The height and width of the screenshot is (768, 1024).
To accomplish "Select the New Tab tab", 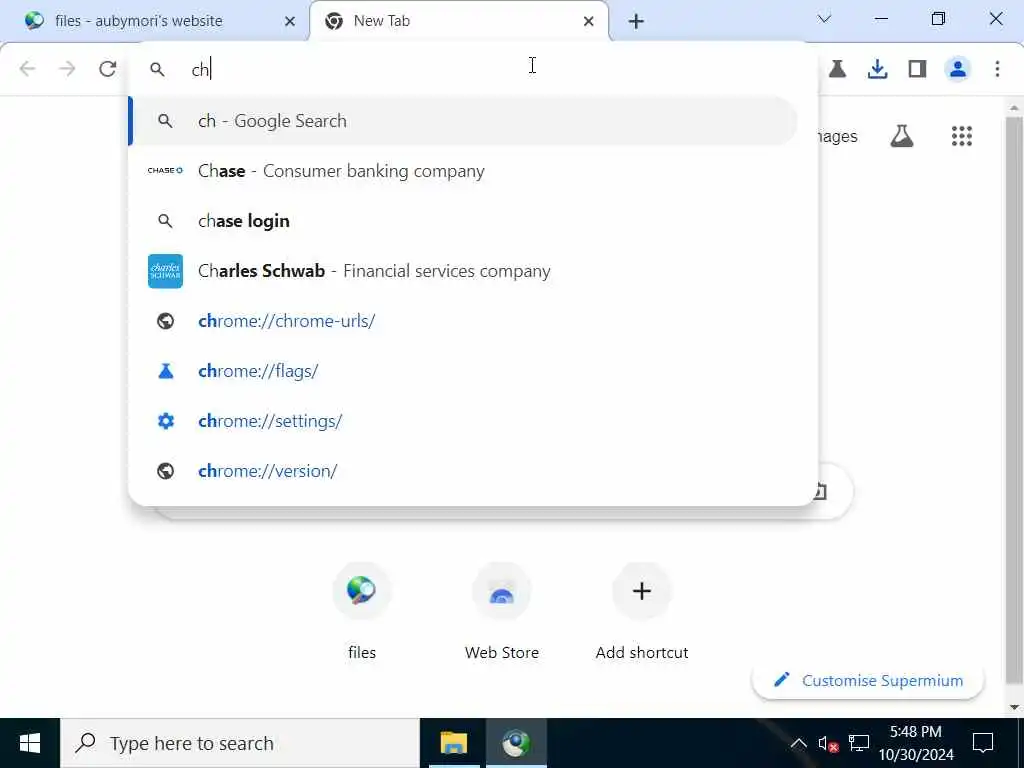I will [x=460, y=21].
